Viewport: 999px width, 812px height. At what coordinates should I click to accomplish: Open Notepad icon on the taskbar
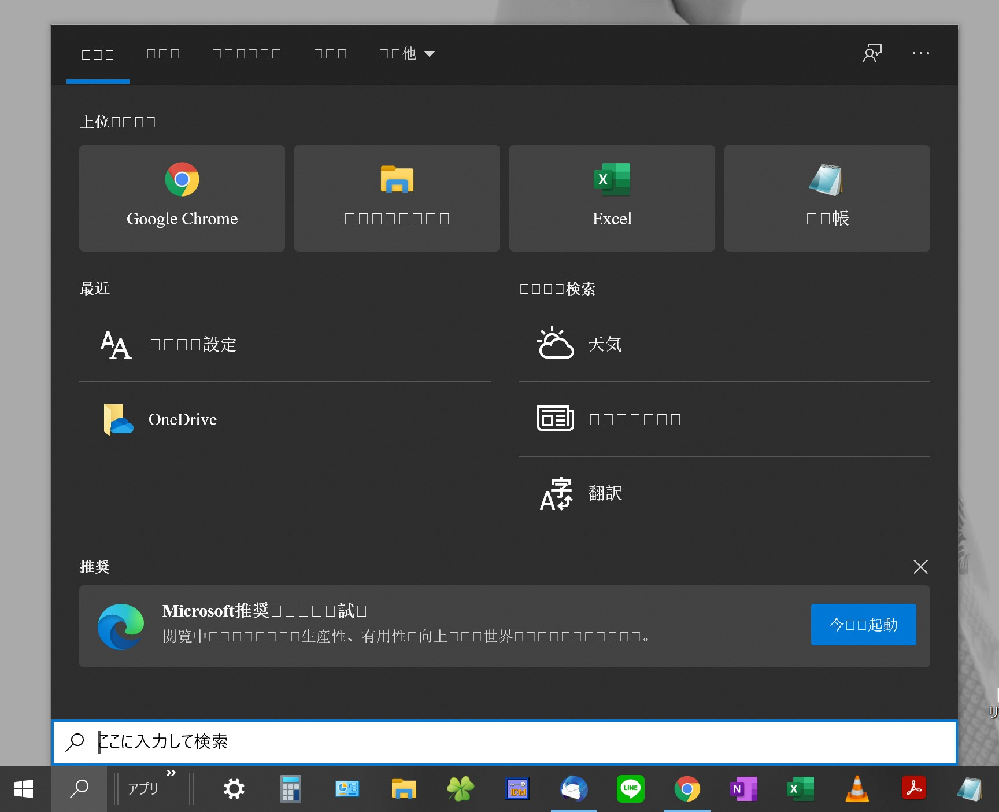[x=970, y=789]
